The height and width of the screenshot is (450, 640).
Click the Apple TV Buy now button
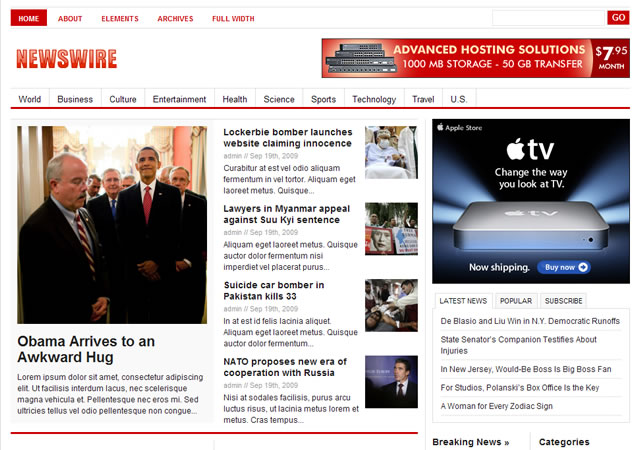click(x=564, y=267)
